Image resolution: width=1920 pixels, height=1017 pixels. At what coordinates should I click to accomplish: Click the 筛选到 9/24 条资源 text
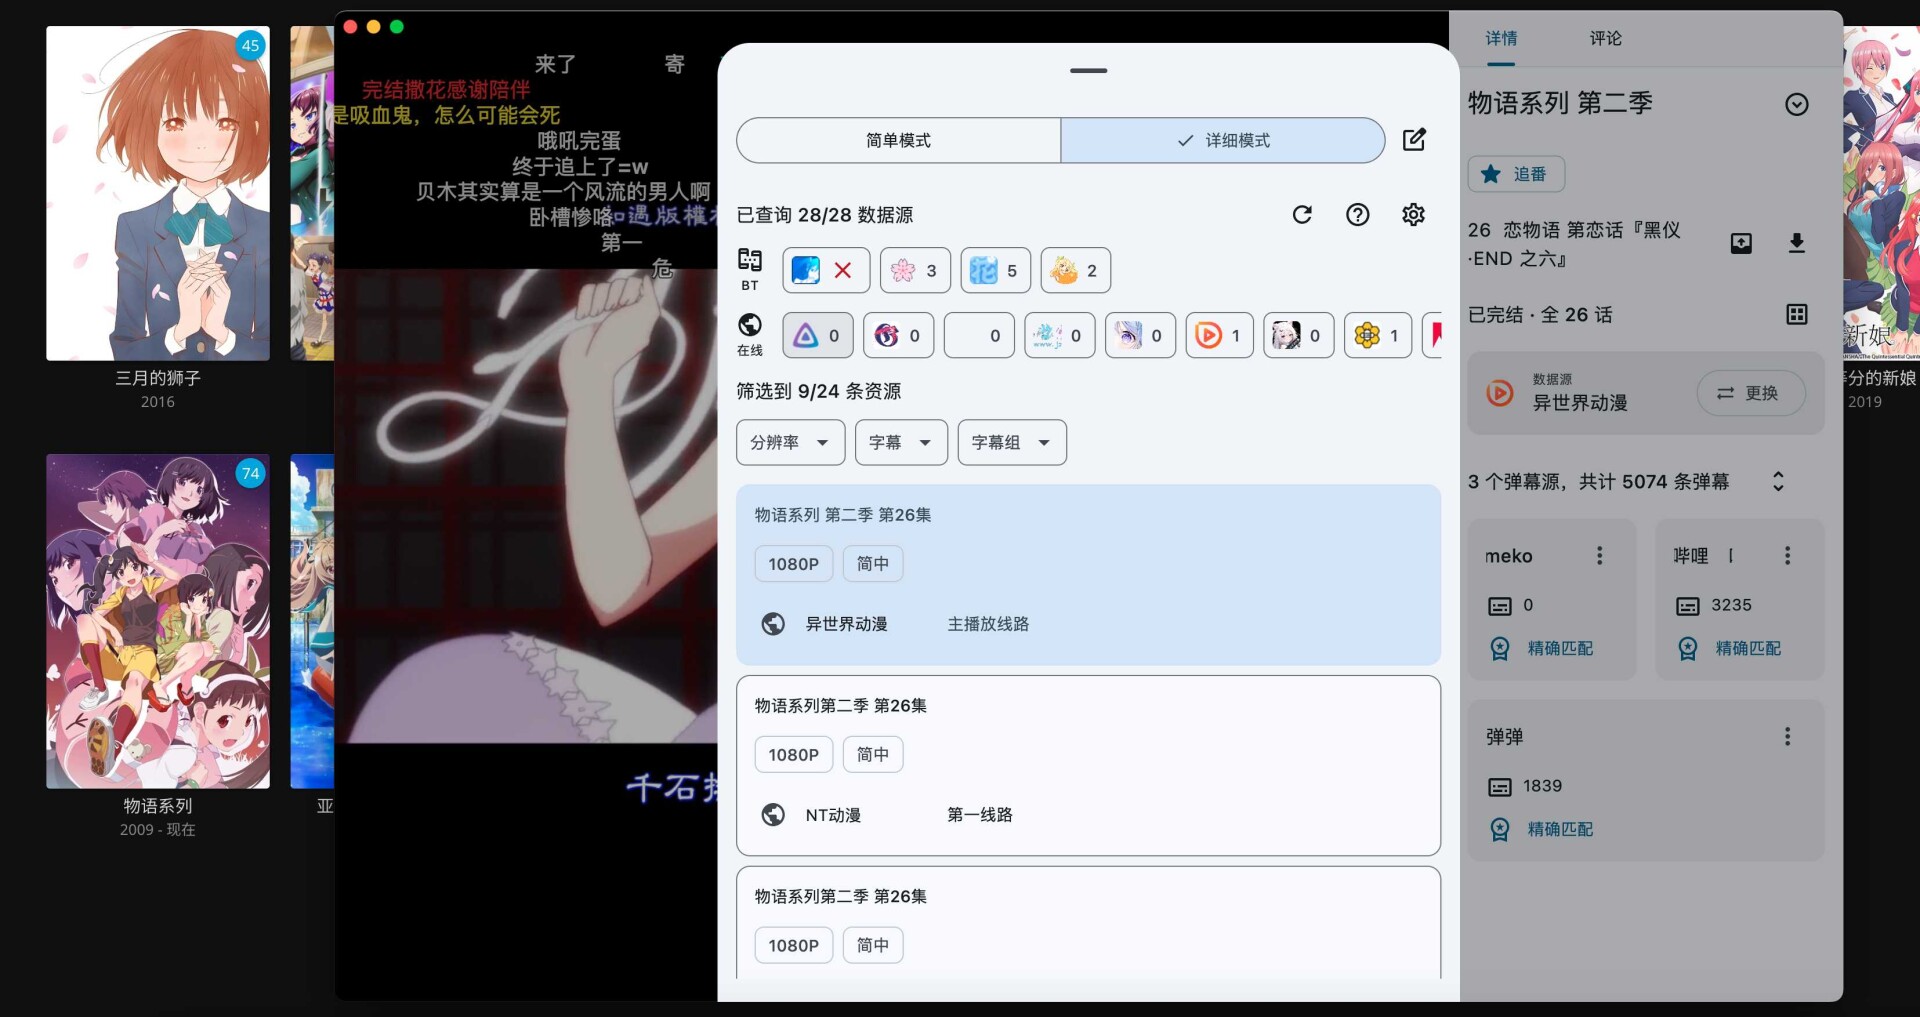[819, 391]
